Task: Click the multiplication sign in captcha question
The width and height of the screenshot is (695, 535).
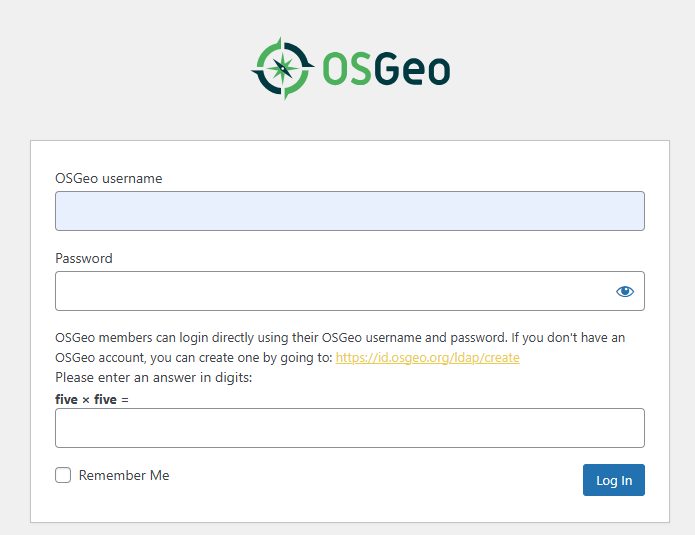Action: (86, 399)
